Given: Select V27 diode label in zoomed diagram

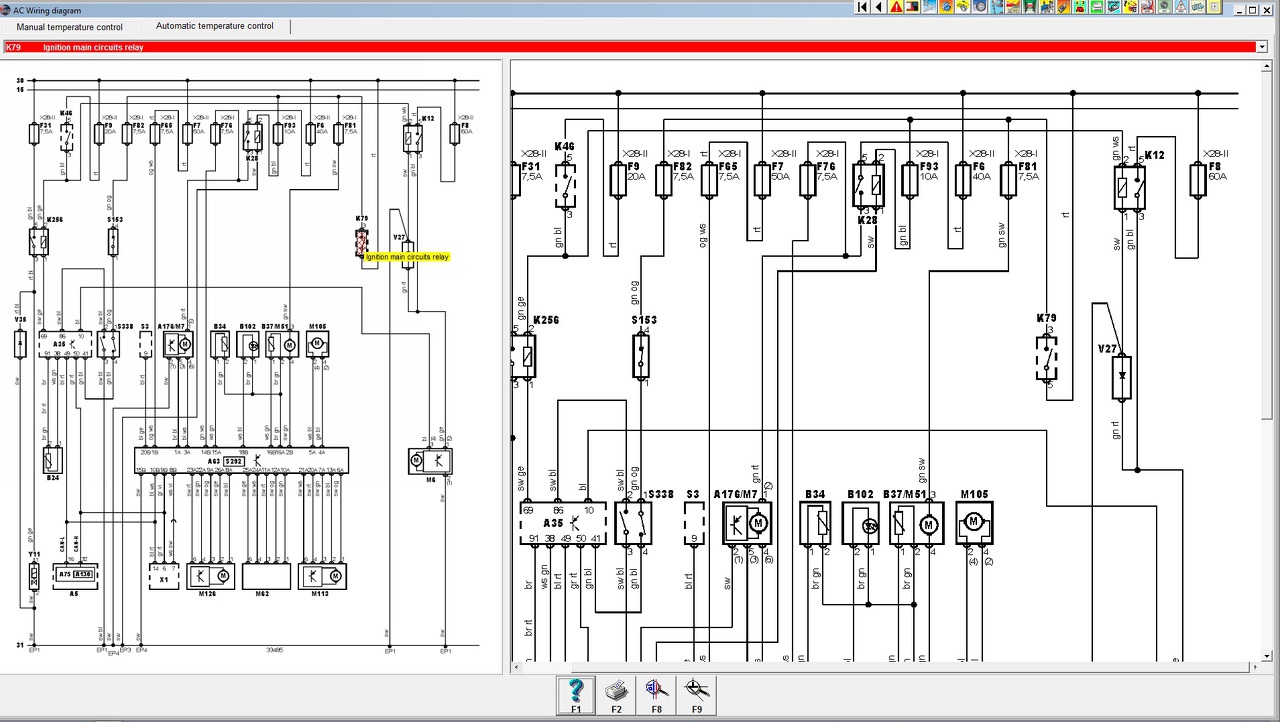Looking at the screenshot, I should pyautogui.click(x=1107, y=349).
